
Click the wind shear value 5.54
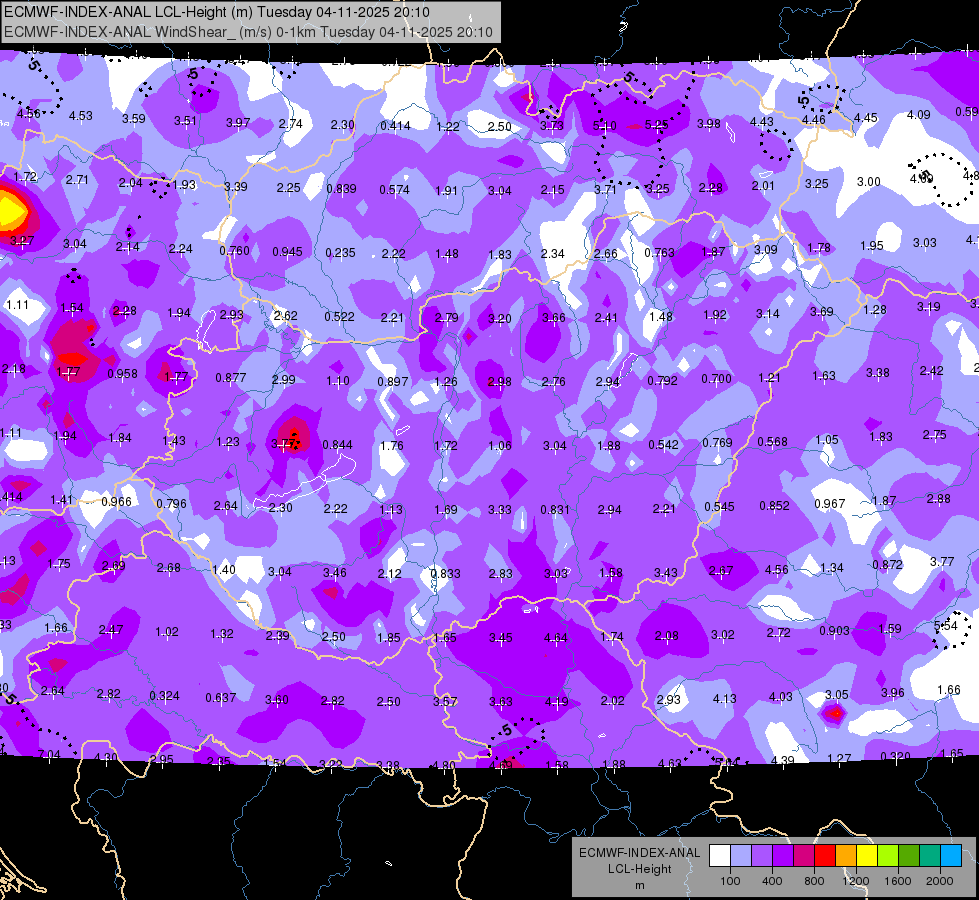coord(946,625)
